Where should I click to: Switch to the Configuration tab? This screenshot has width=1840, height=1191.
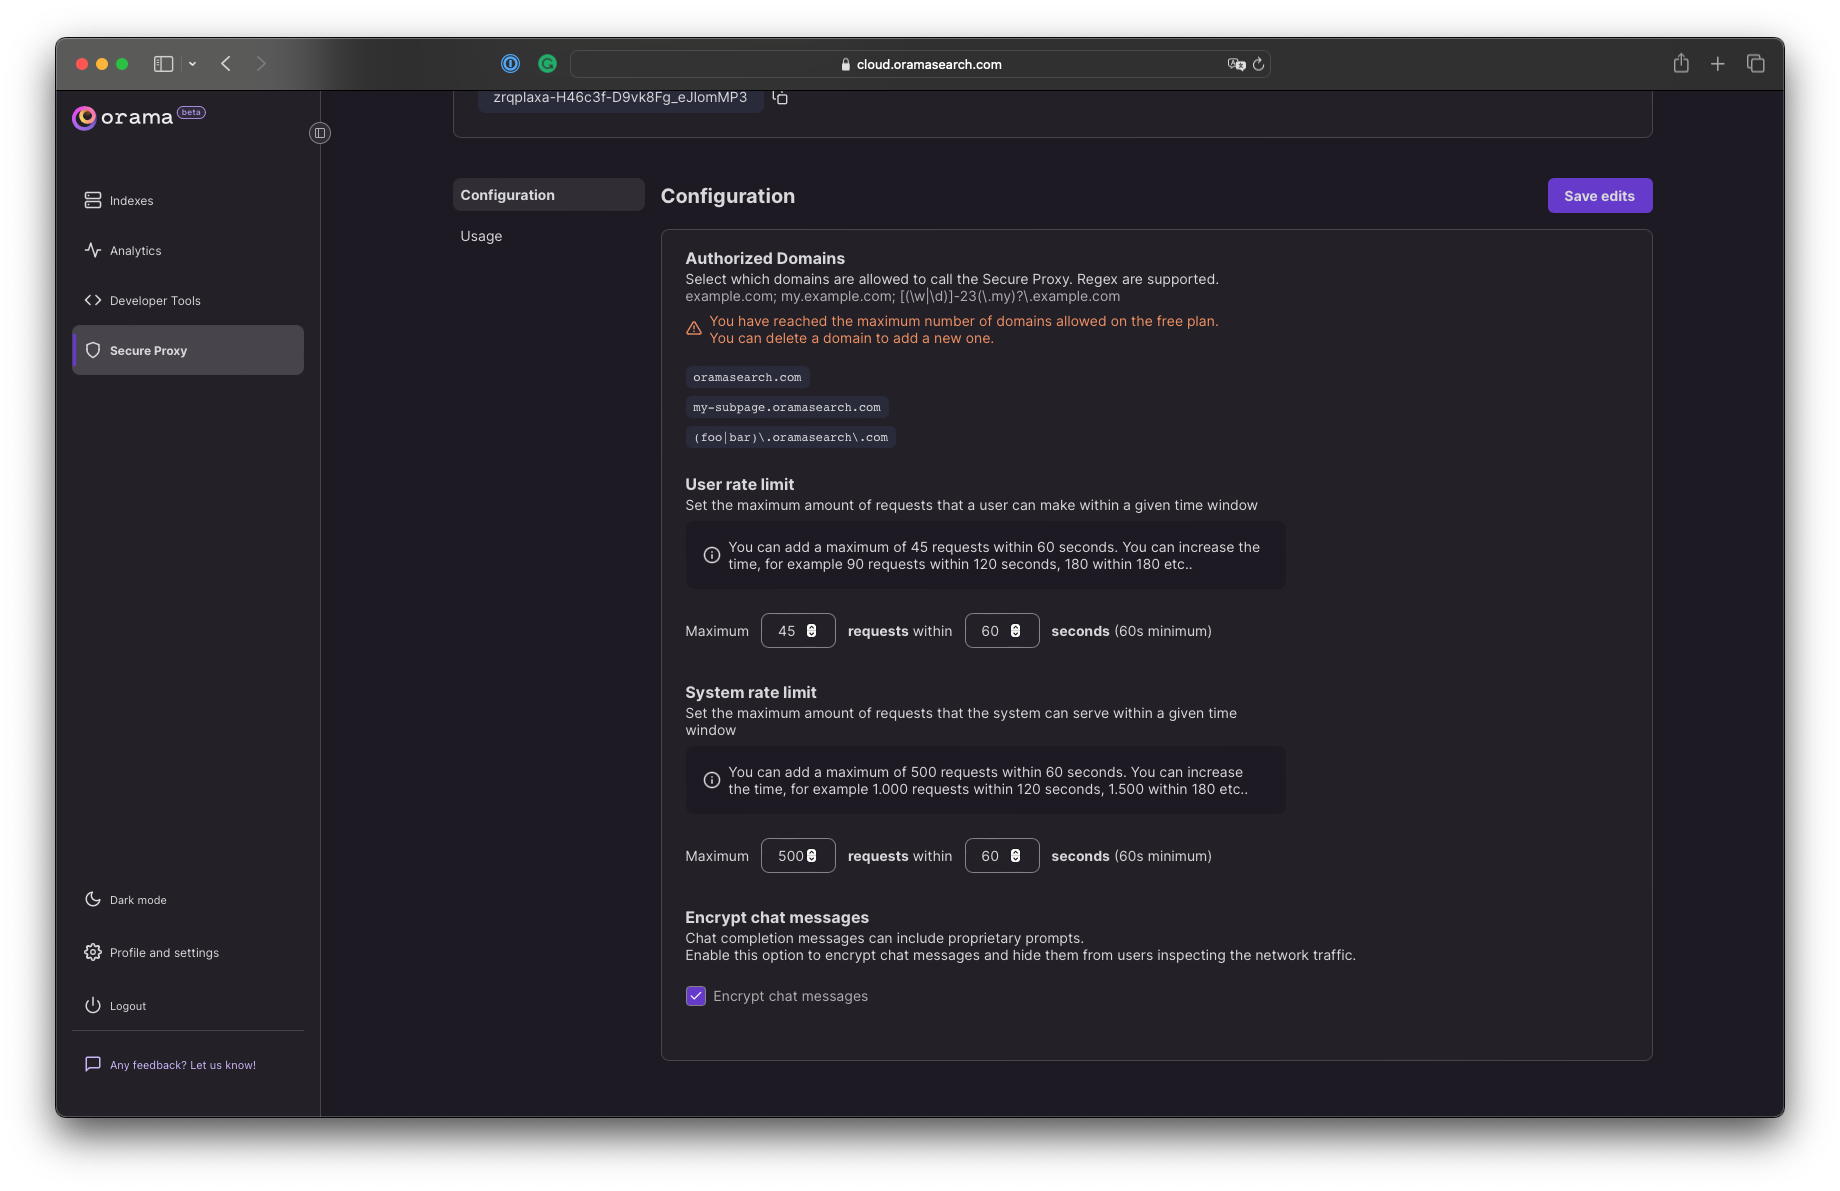tap(548, 195)
